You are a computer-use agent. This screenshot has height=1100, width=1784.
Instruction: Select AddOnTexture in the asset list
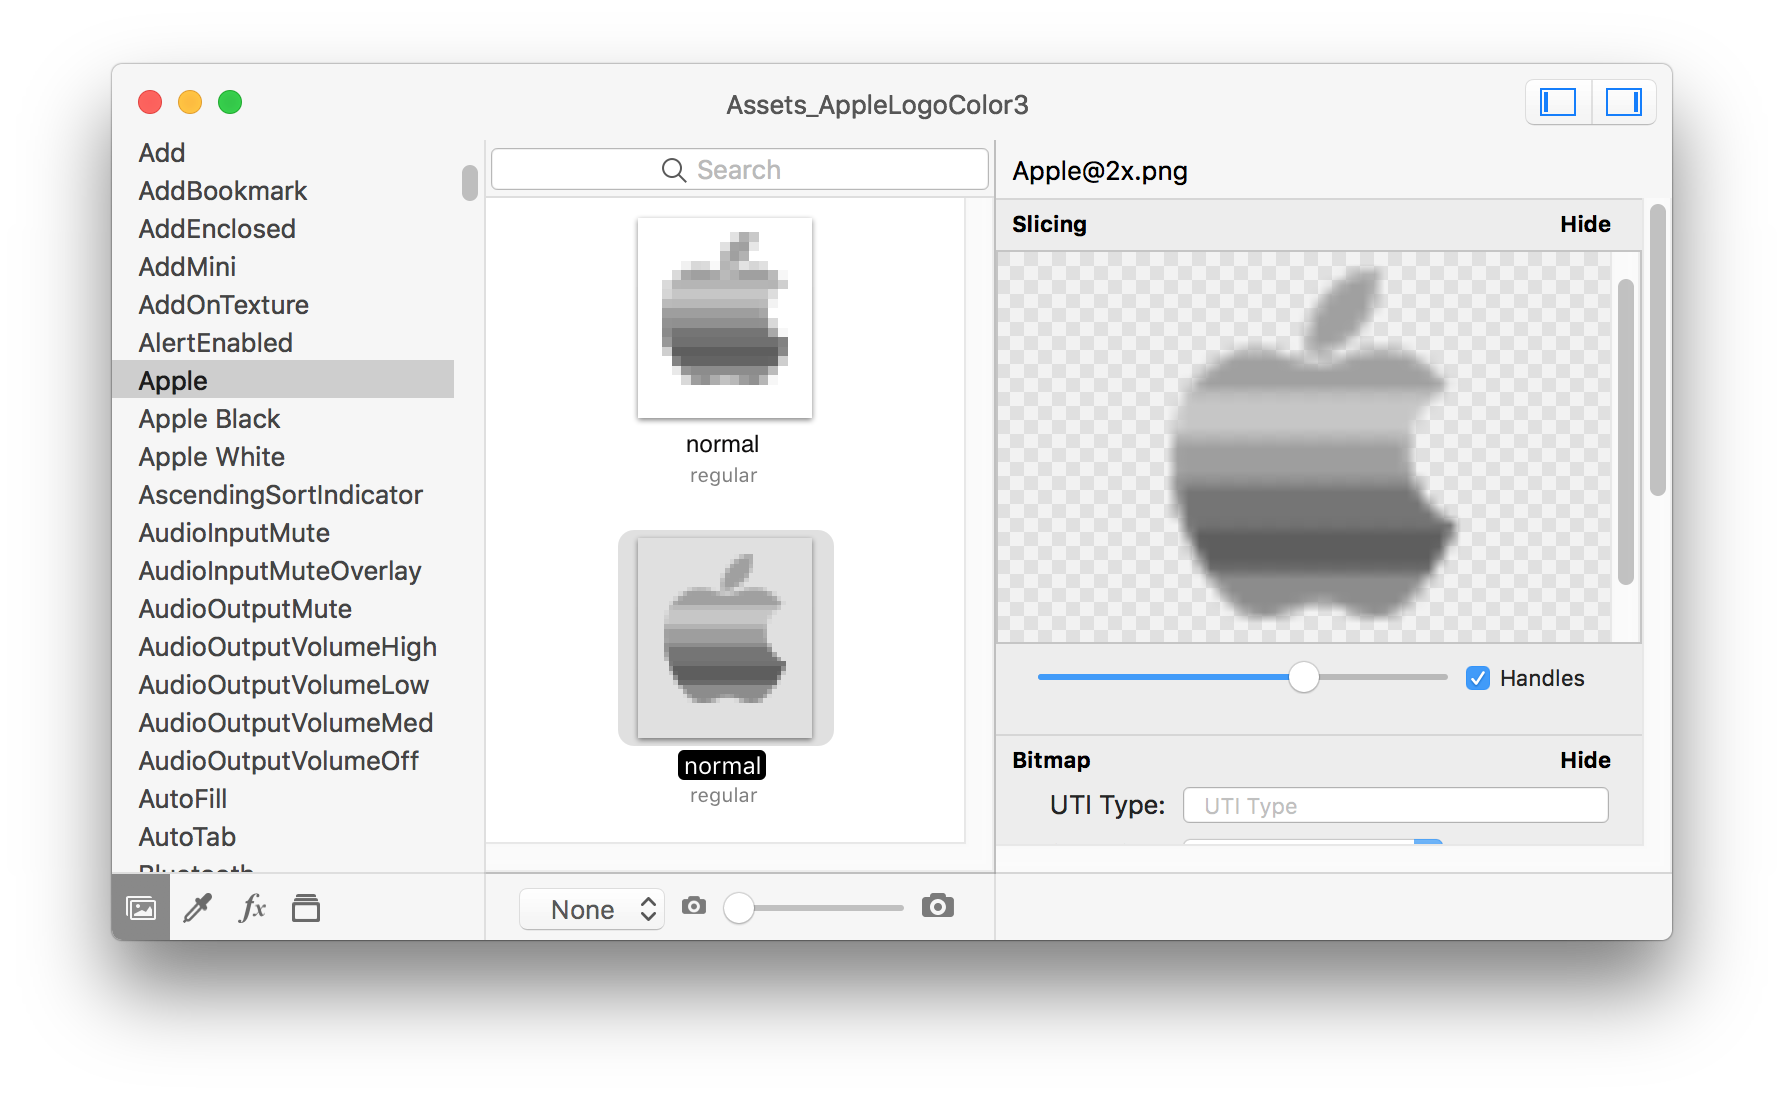(x=283, y=305)
